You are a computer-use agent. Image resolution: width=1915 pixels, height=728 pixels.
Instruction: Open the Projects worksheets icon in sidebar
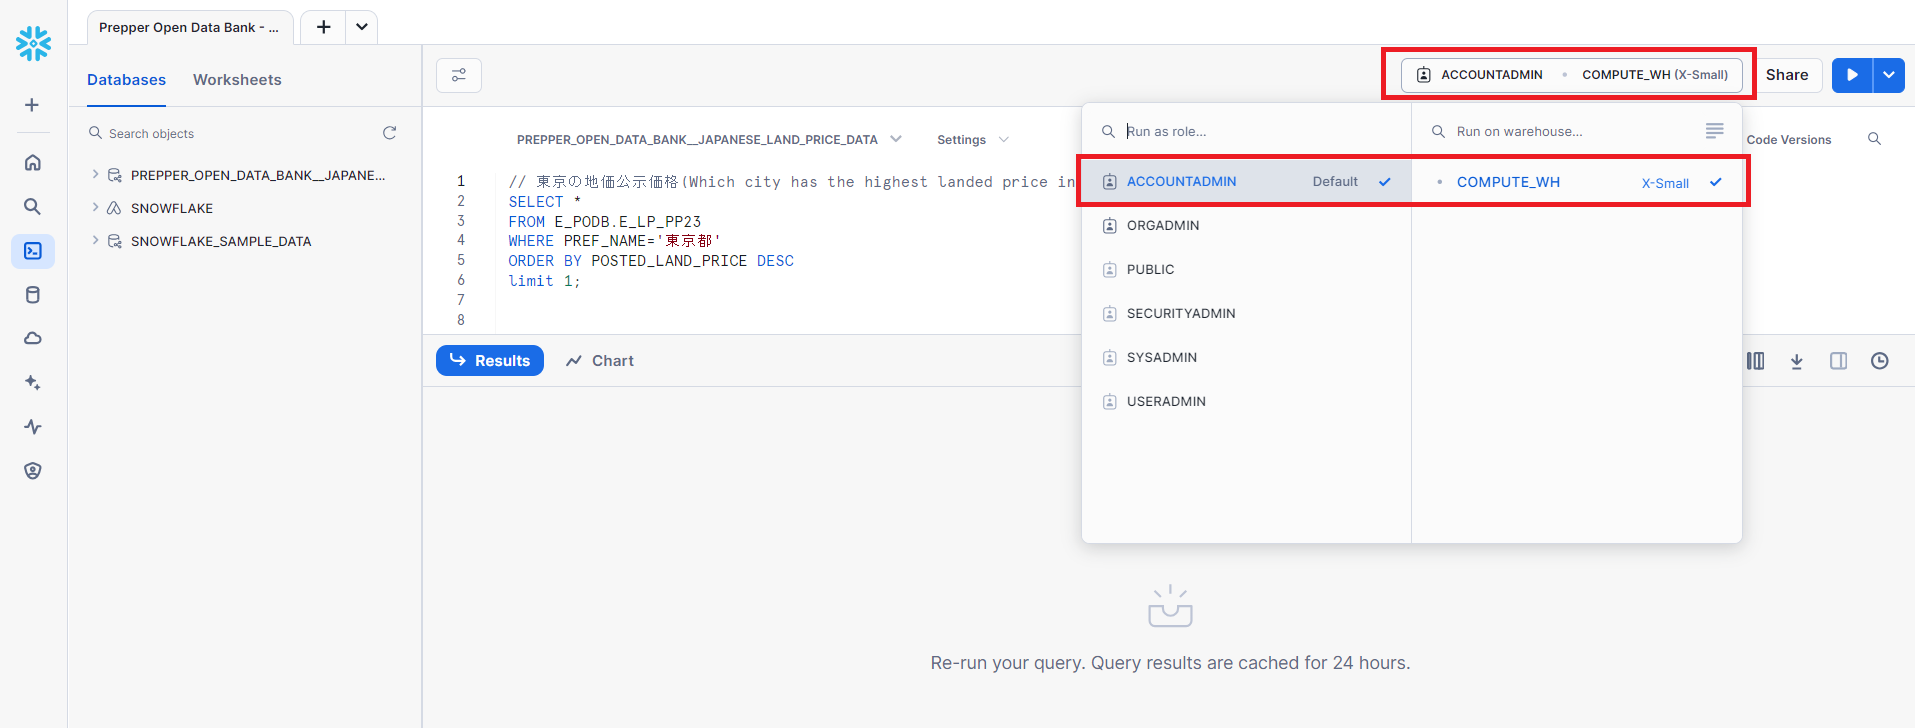coord(33,251)
